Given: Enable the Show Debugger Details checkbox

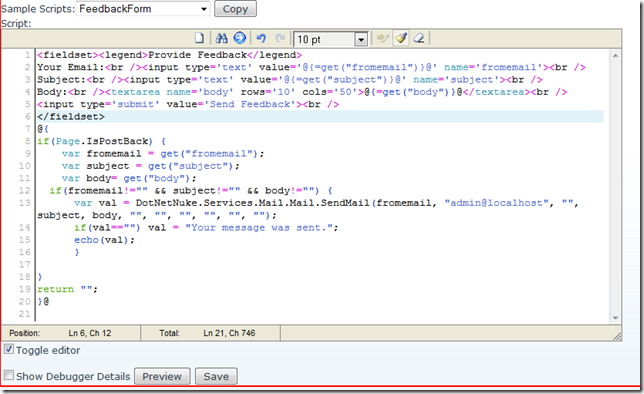Looking at the screenshot, I should click(x=9, y=375).
